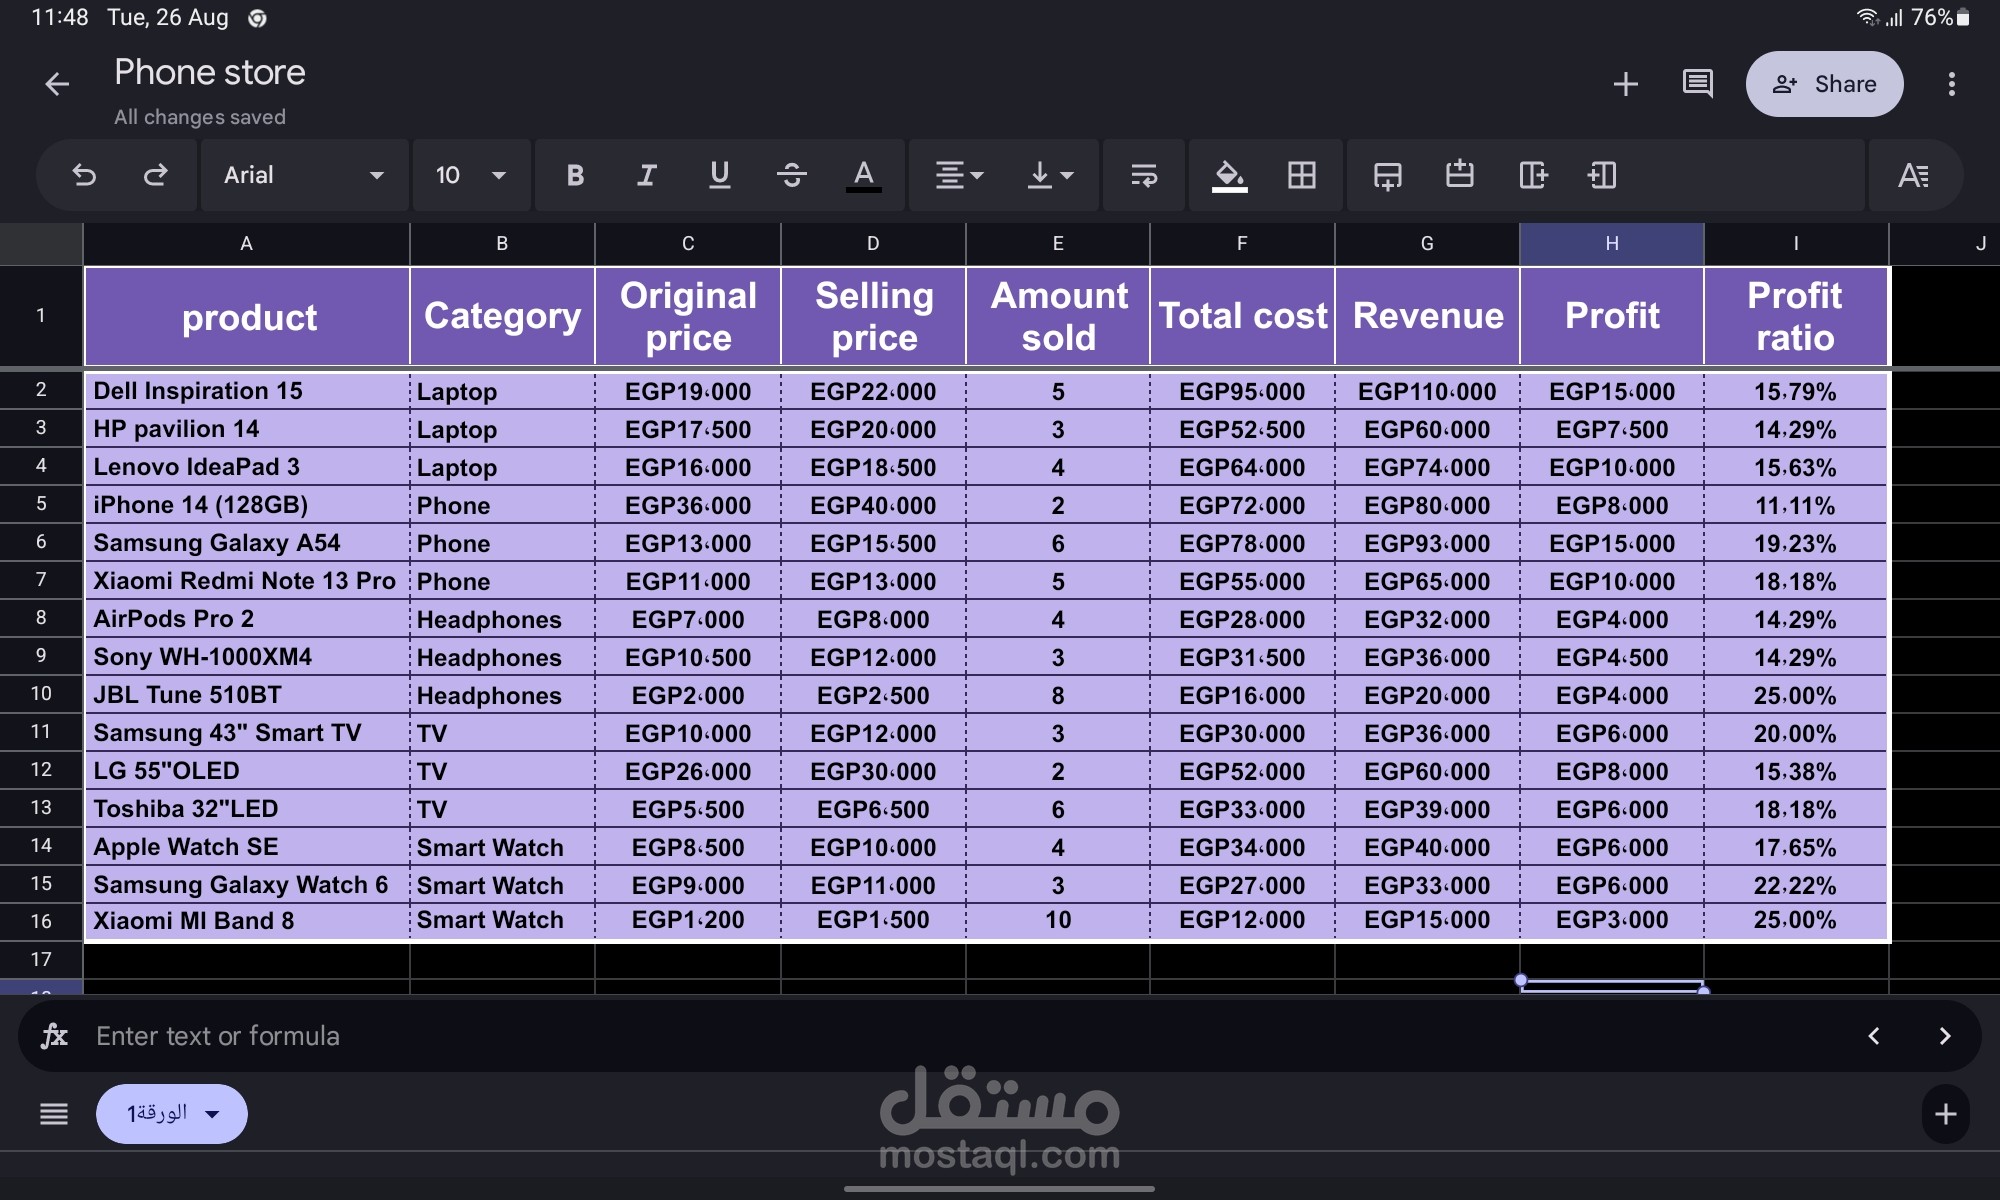
Task: Select cell 'Sony WH-1000XM4'
Action: [247, 657]
